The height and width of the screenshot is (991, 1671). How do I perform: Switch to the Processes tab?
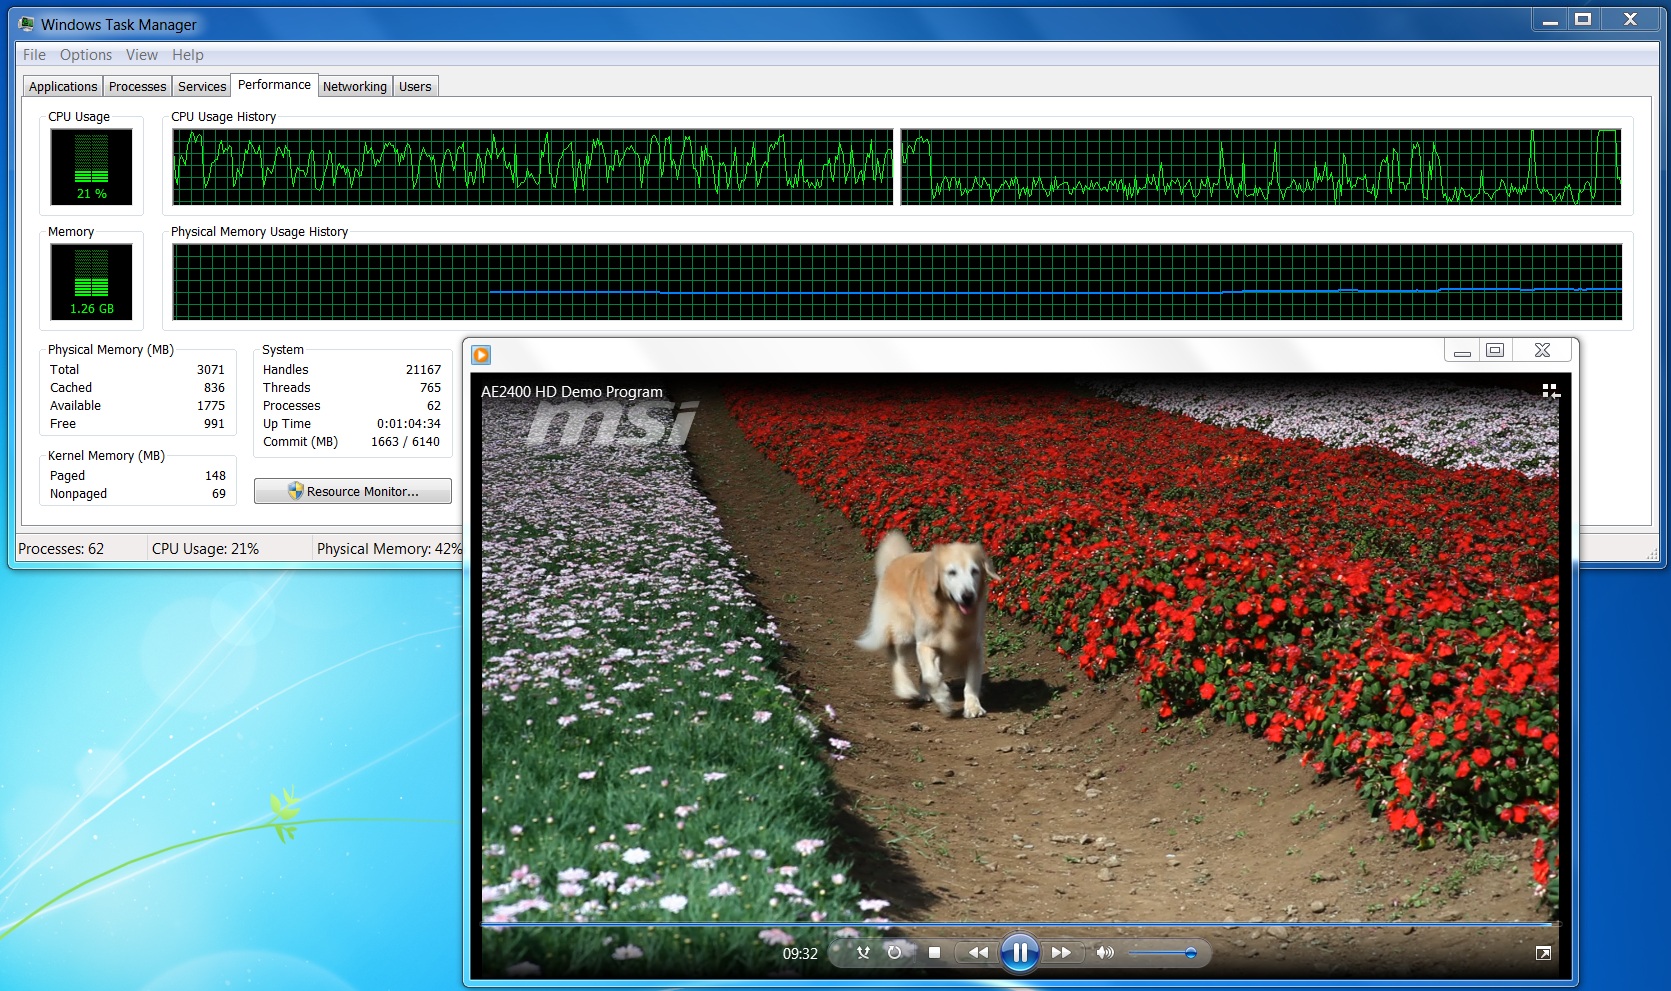tap(137, 87)
